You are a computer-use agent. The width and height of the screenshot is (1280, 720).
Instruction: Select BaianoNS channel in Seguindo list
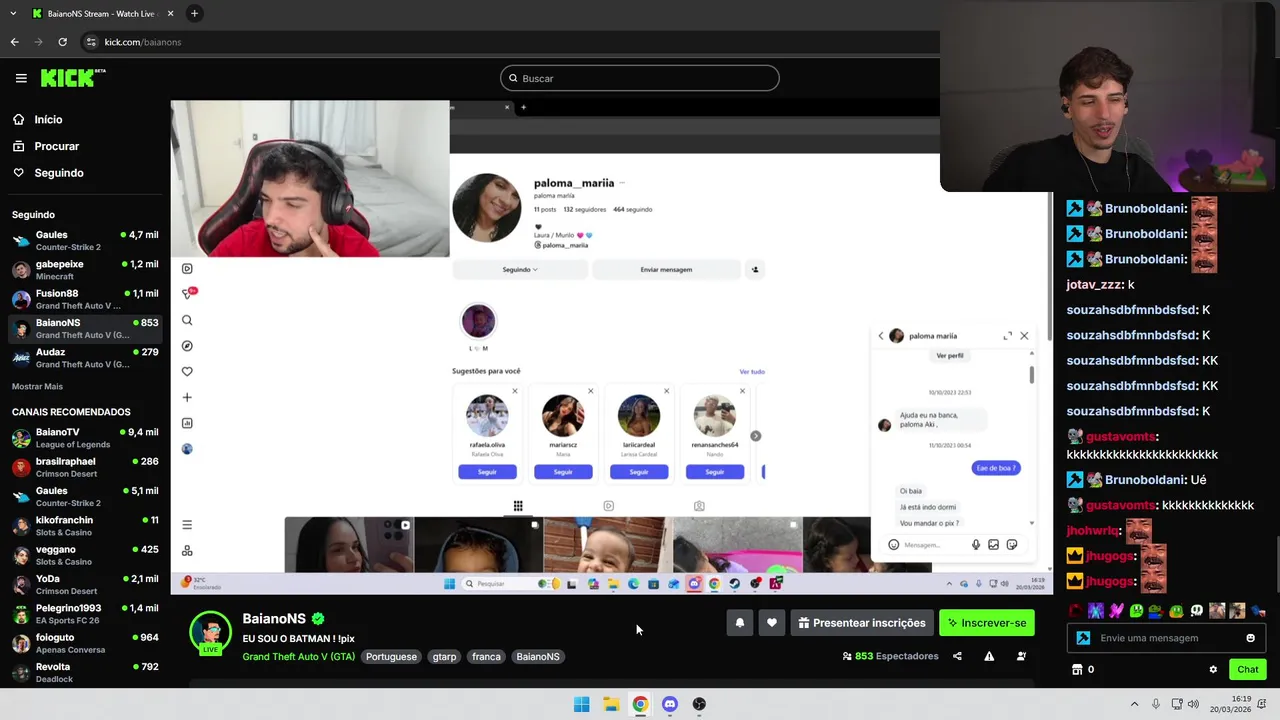tap(86, 328)
